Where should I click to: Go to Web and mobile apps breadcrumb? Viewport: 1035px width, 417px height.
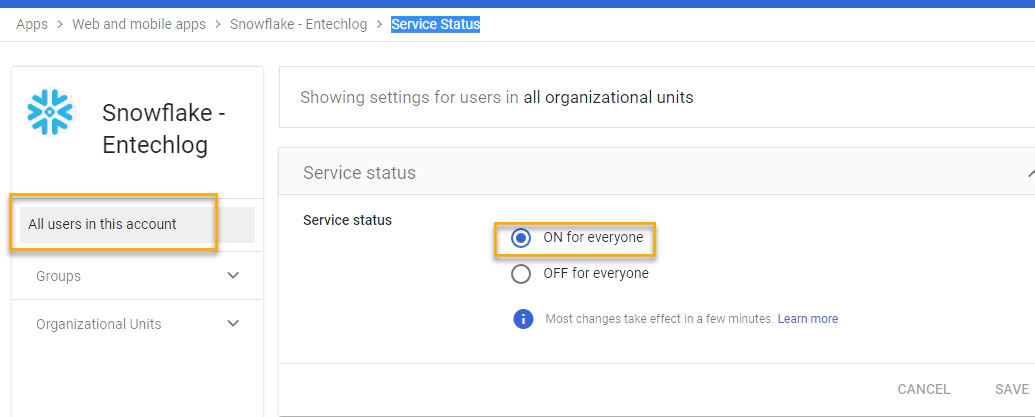tap(139, 24)
